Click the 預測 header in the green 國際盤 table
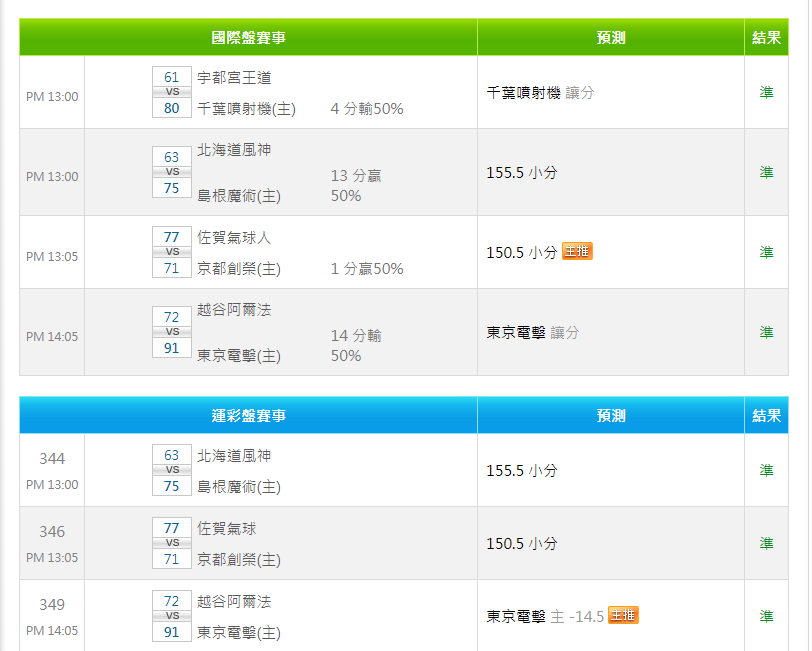812x651 pixels. tap(611, 37)
